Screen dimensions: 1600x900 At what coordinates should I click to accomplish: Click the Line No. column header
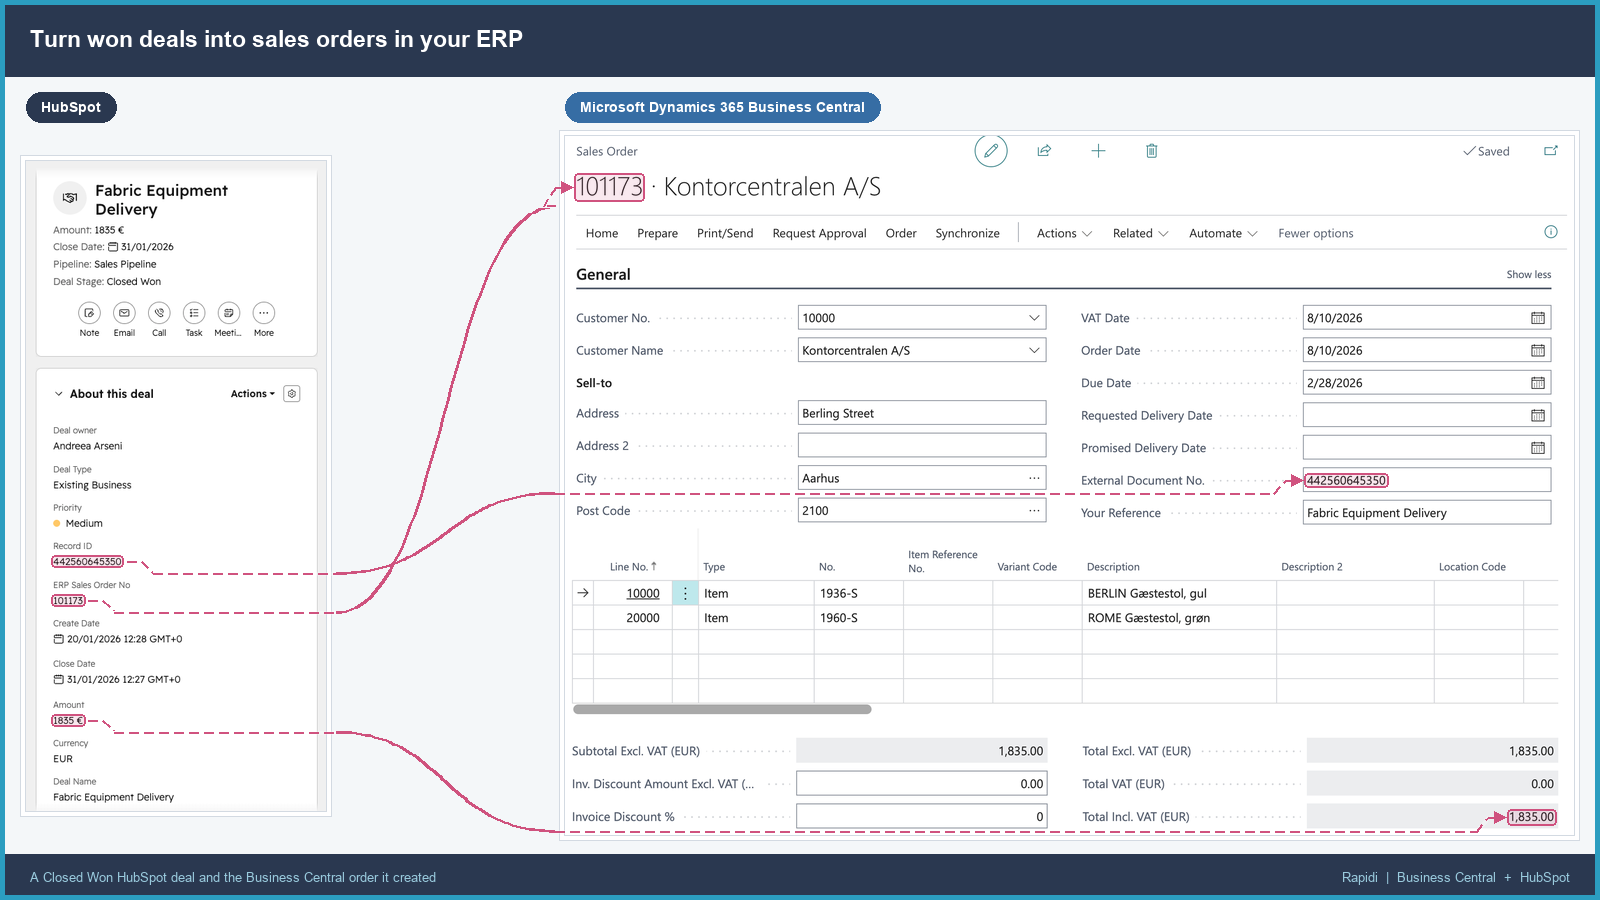click(633, 567)
